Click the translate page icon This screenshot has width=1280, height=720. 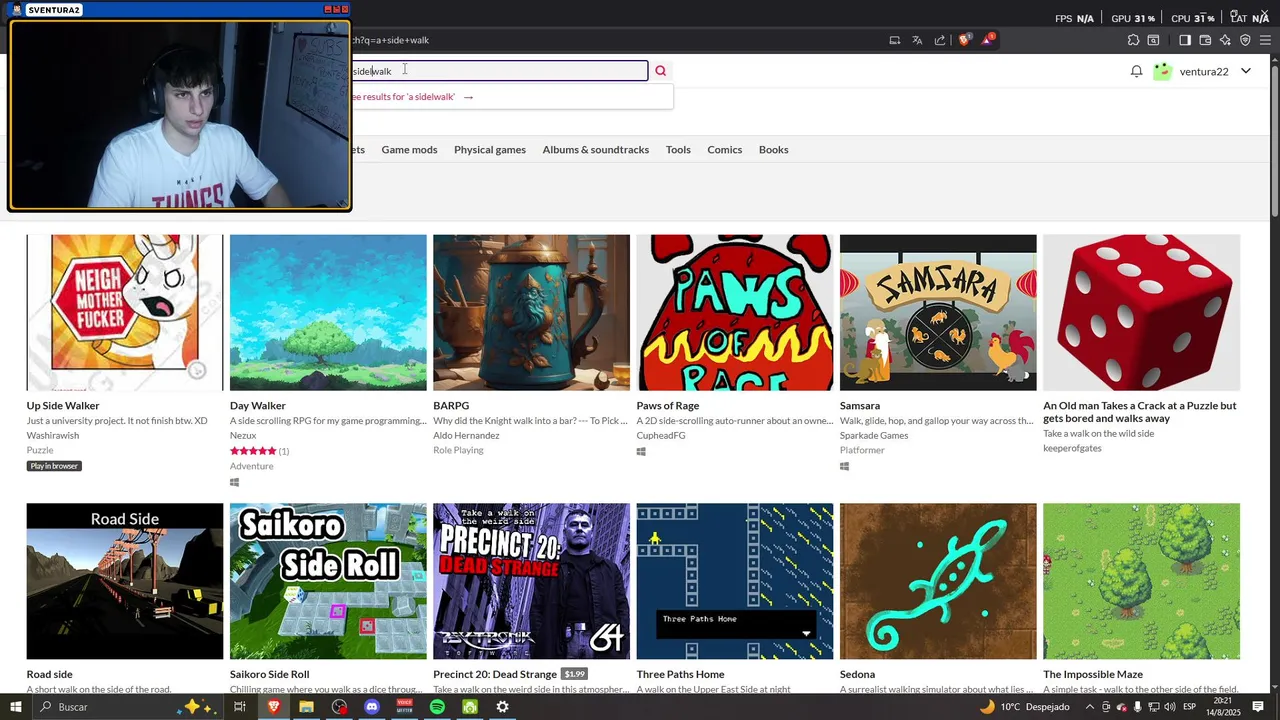click(917, 40)
